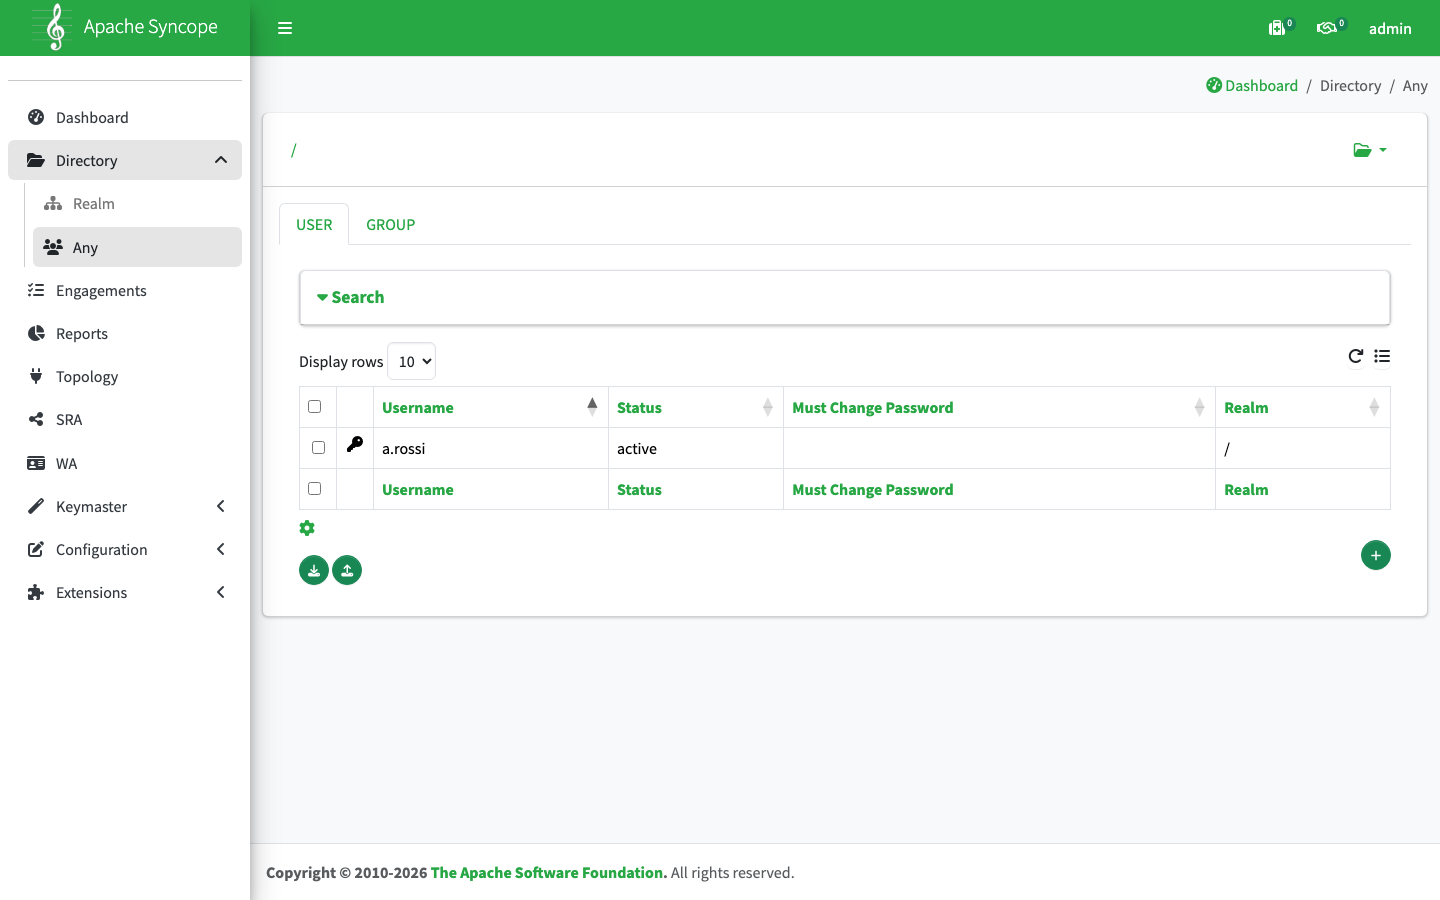Click the Dashboard breadcrumb link
Viewport: 1440px width, 900px height.
(1252, 86)
